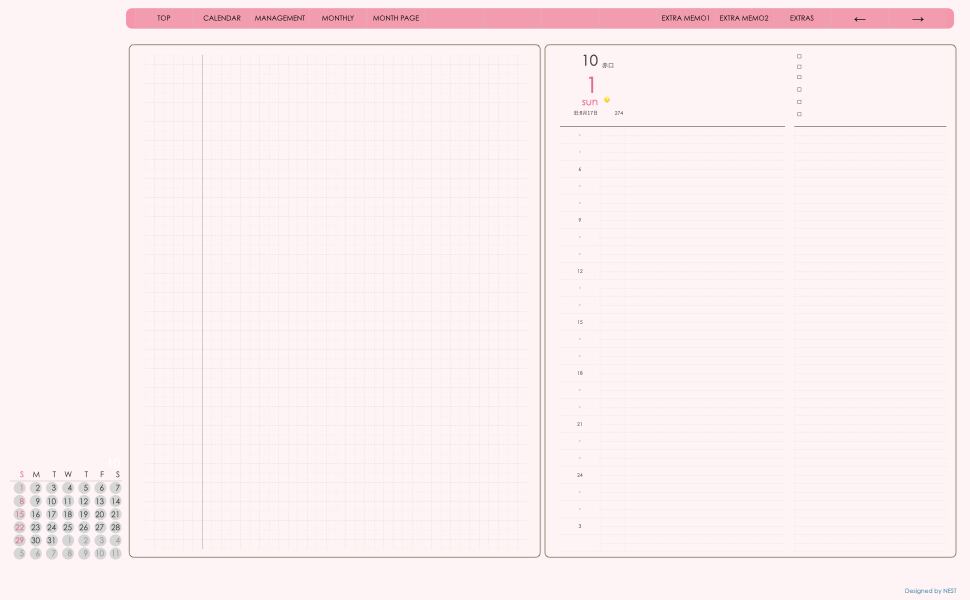Tick the second to-do checkbox

[x=799, y=67]
